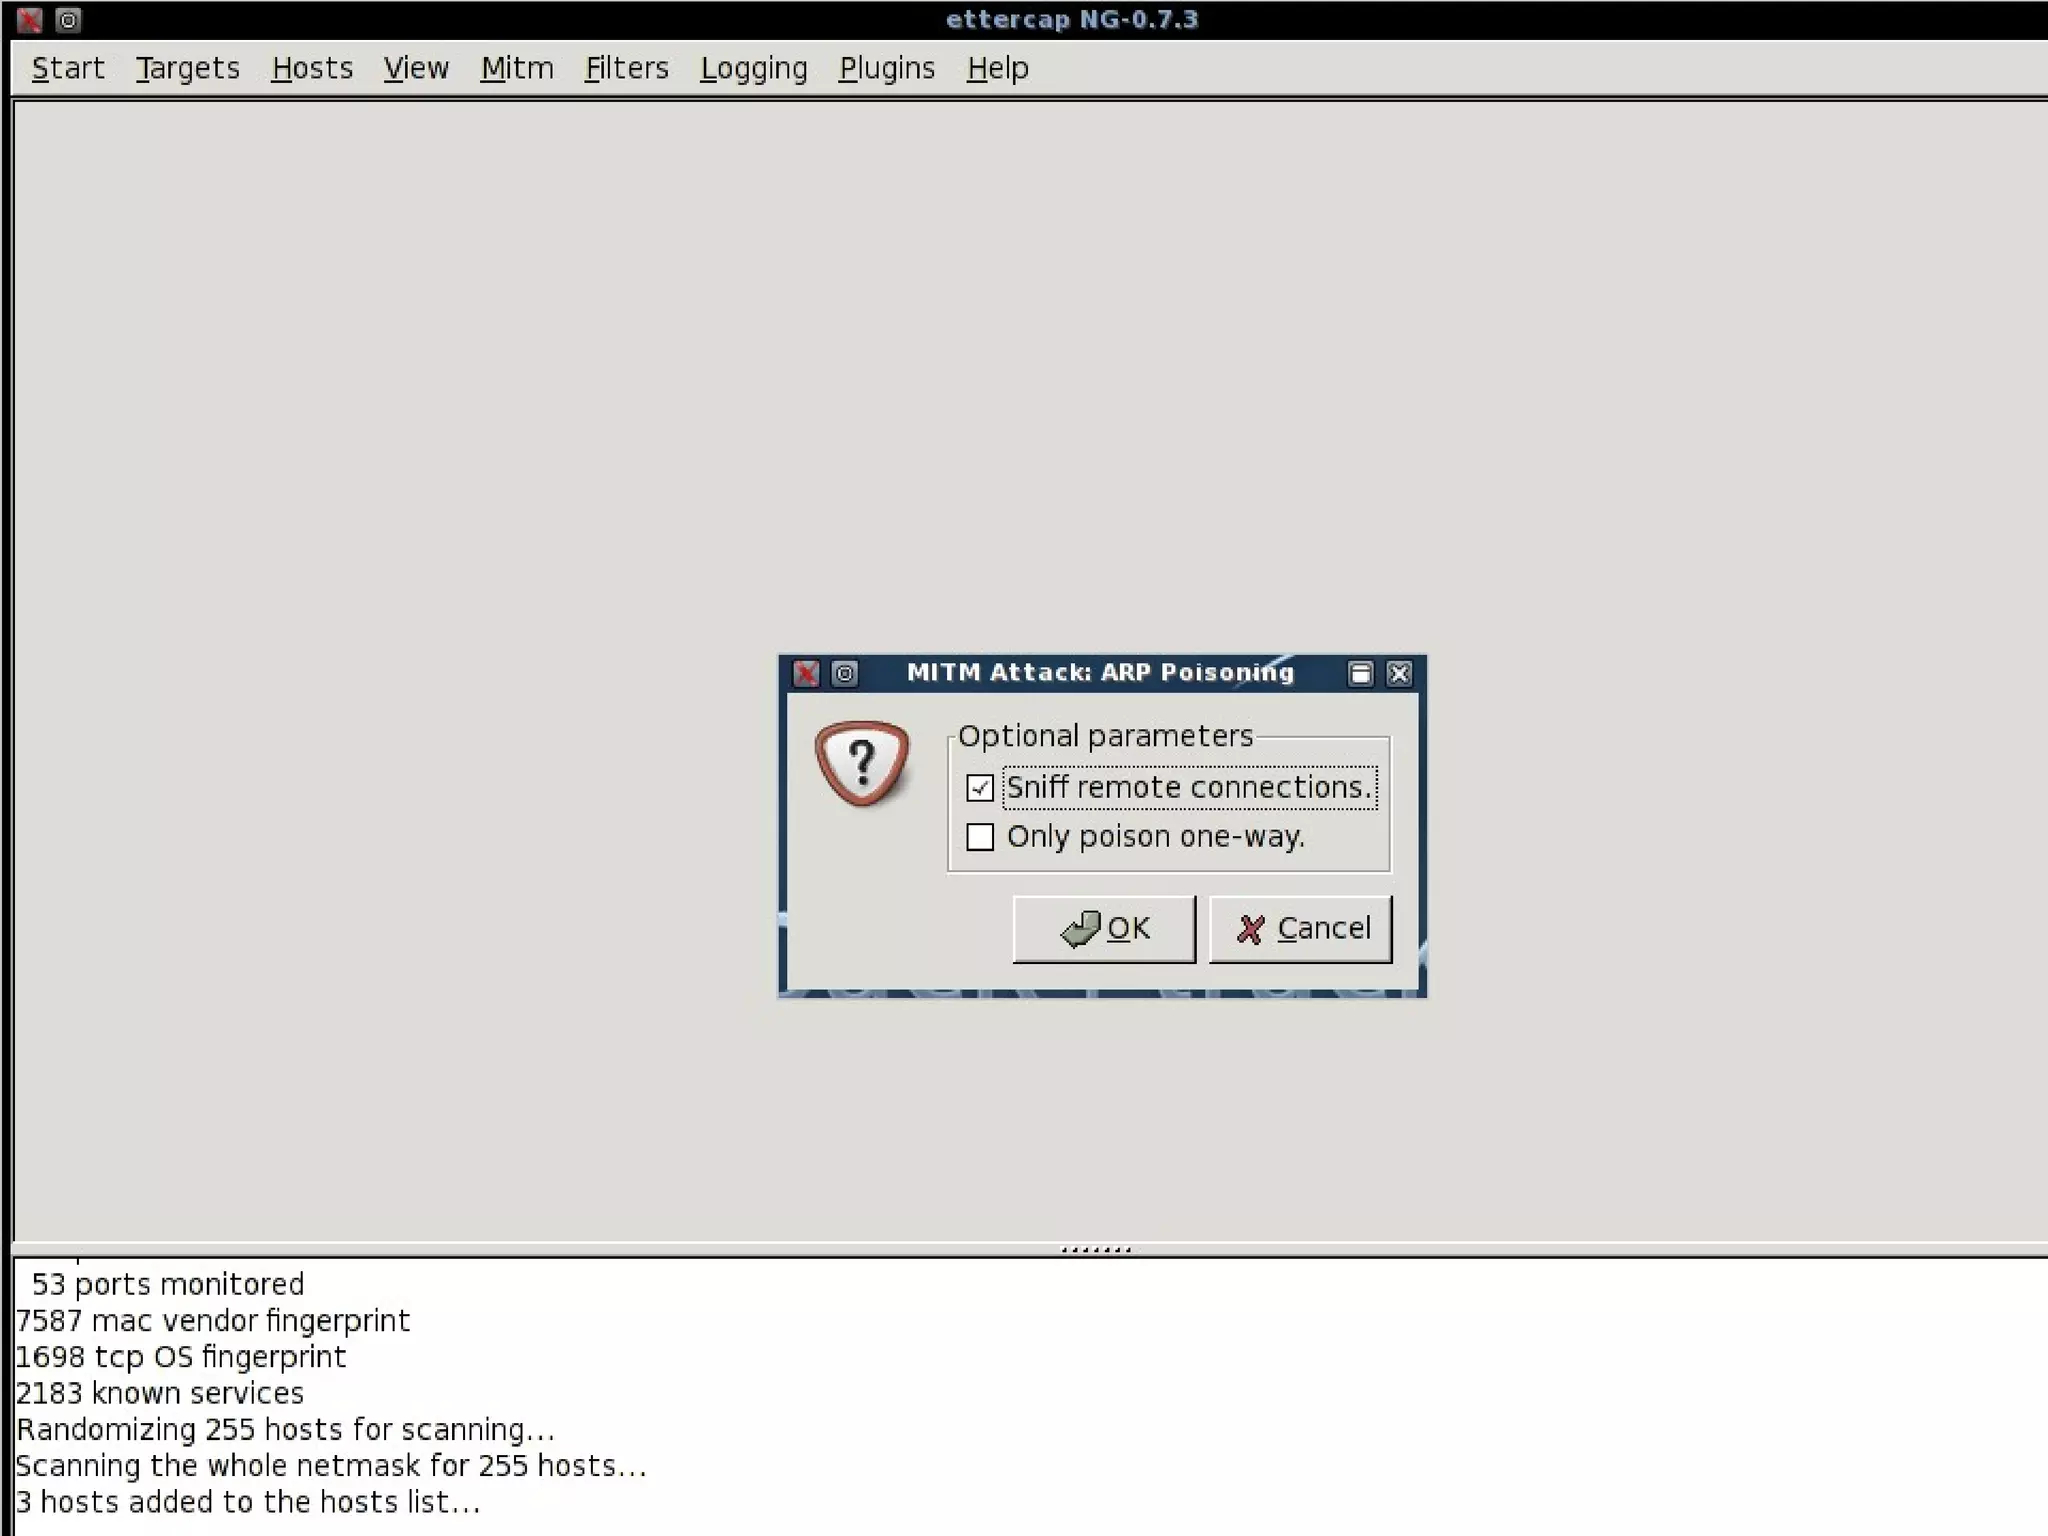Open the Hosts menu
This screenshot has width=2048, height=1536.
(312, 68)
